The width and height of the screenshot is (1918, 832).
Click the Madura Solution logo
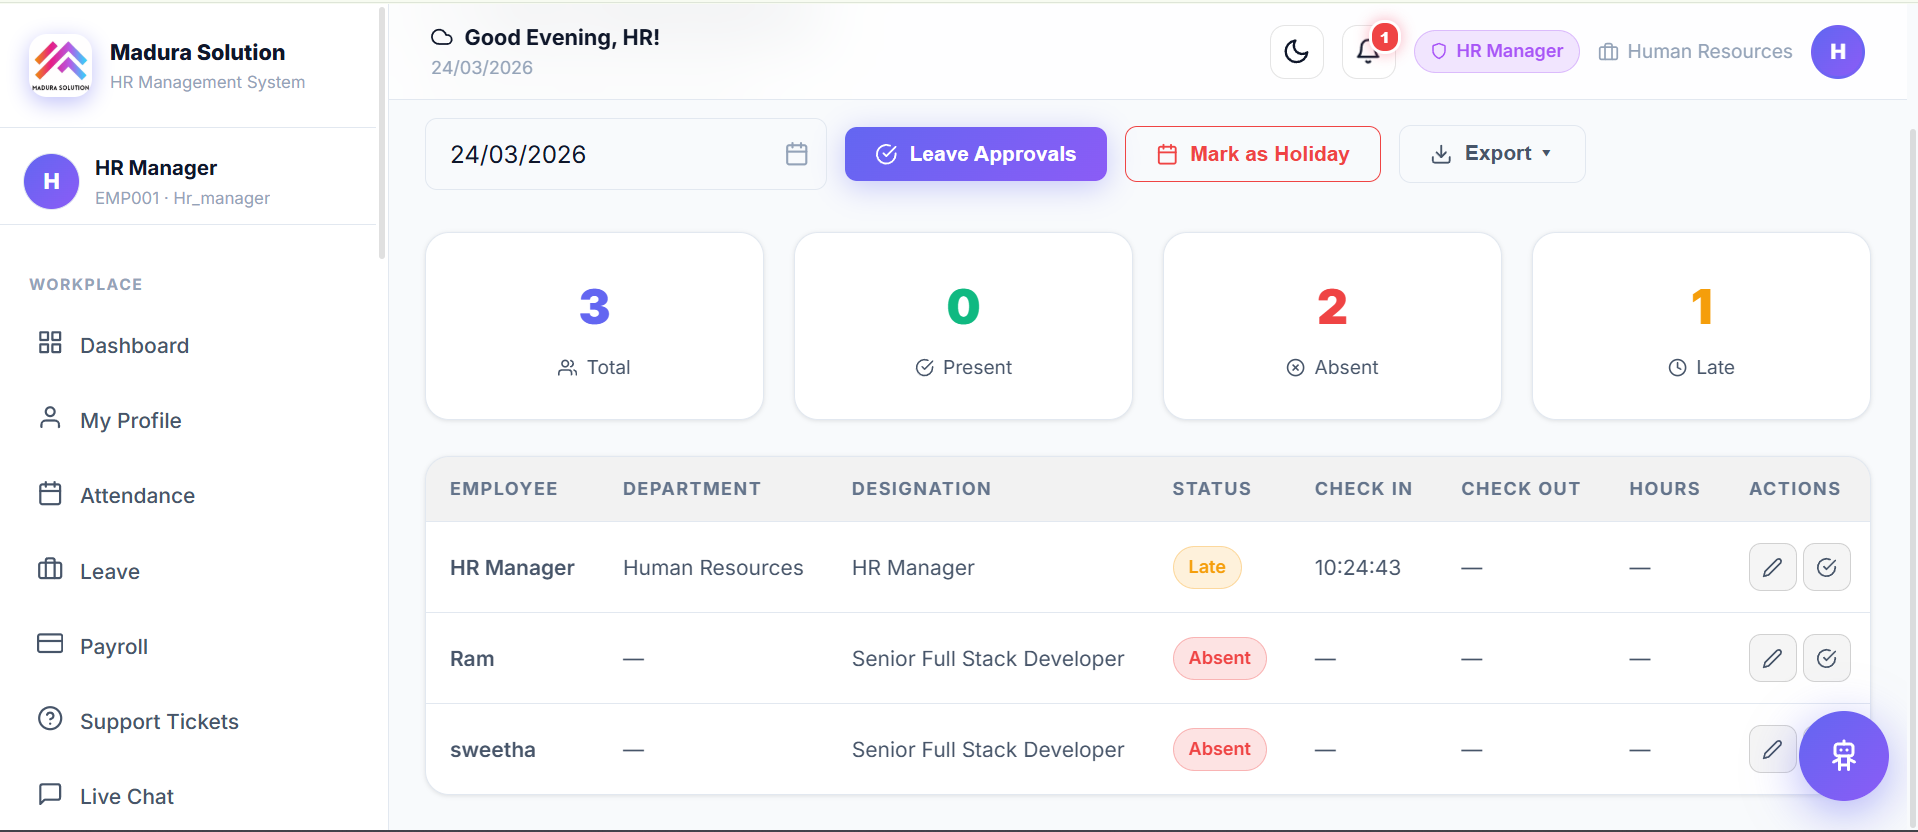pyautogui.click(x=61, y=66)
